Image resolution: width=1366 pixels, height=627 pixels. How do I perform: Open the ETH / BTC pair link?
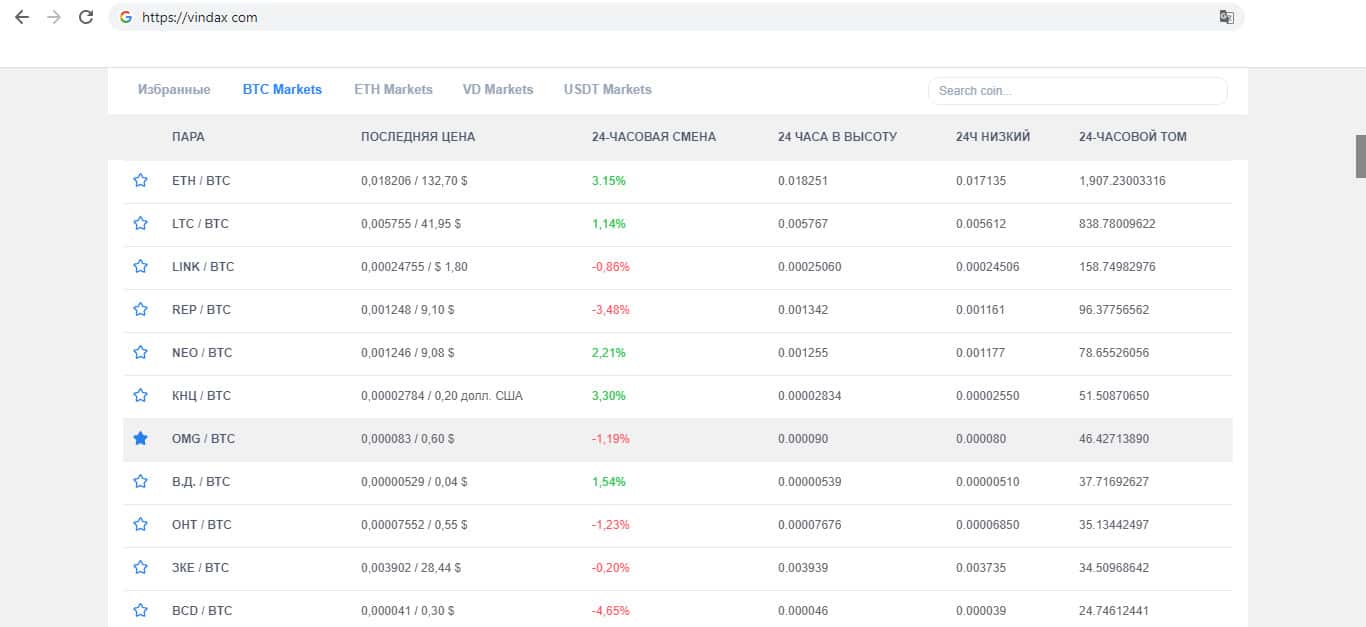click(x=200, y=181)
